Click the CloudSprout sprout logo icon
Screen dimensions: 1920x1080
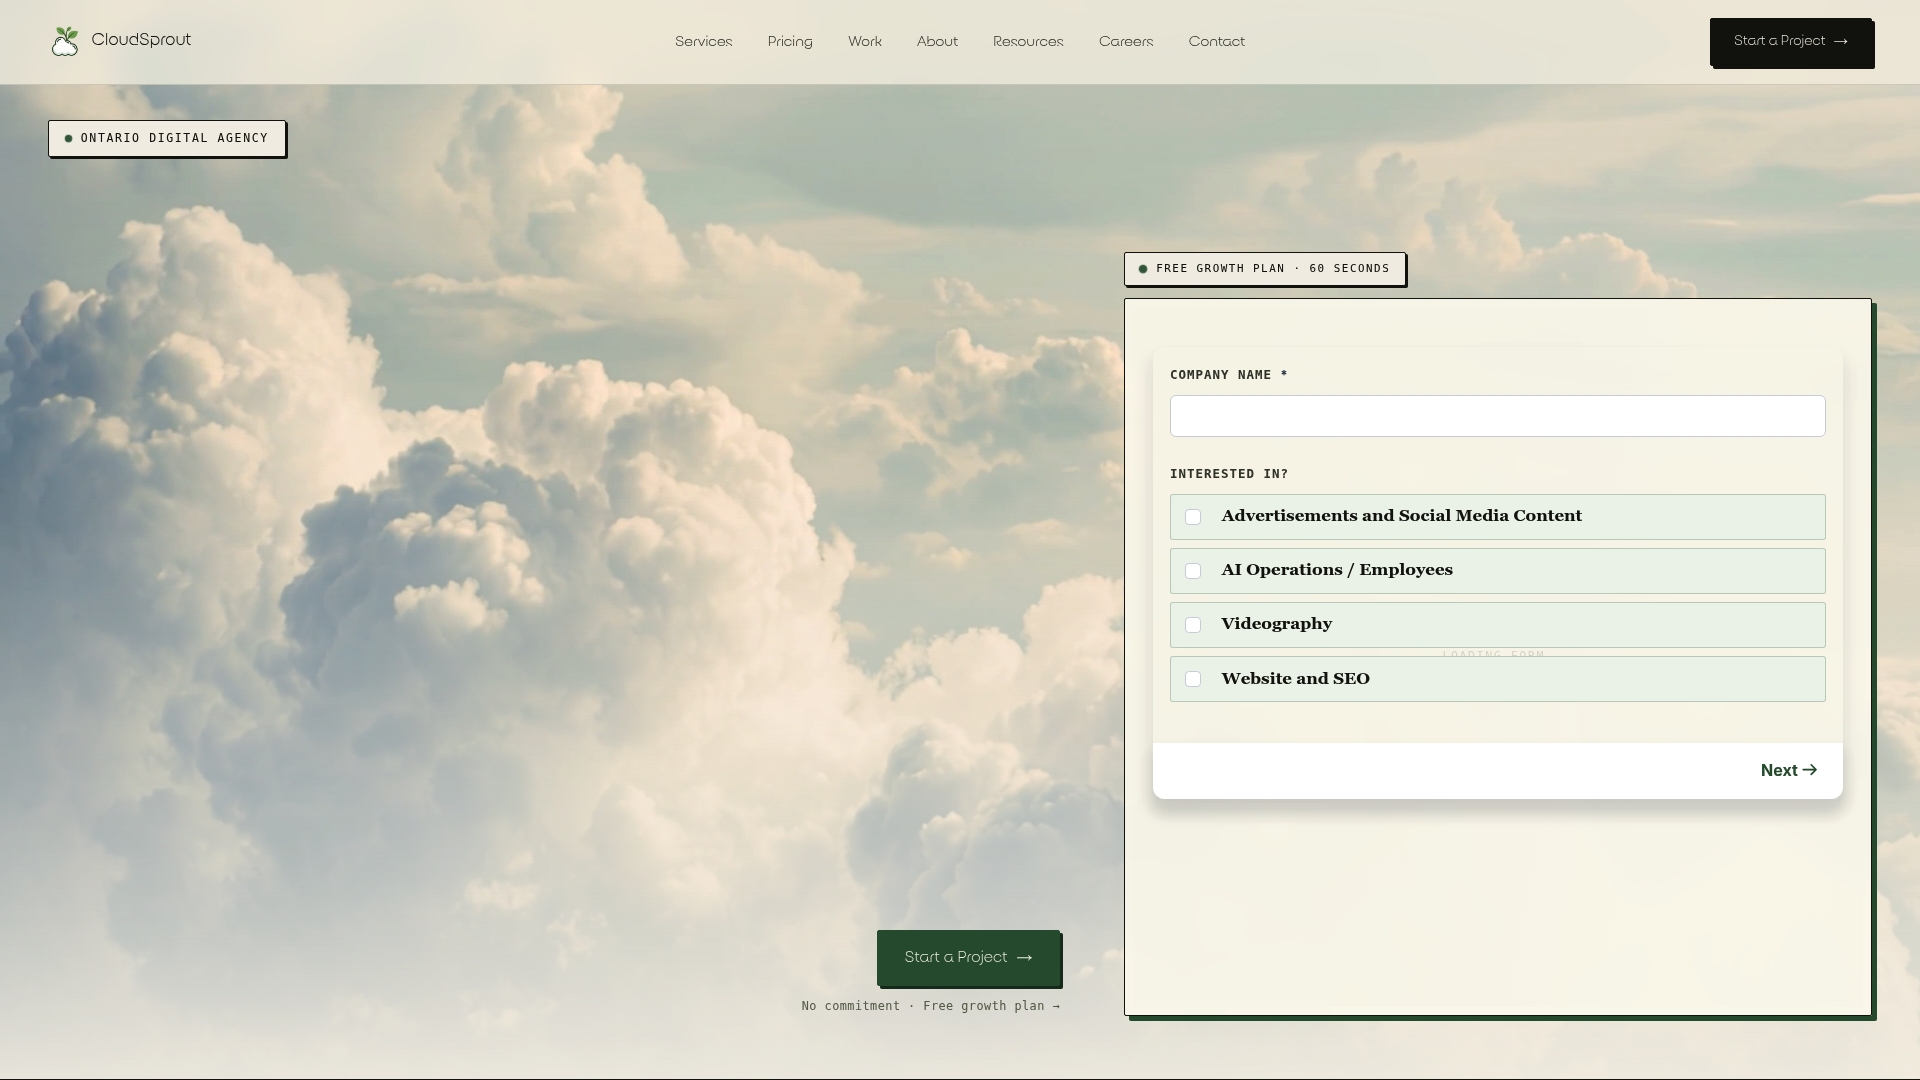coord(65,42)
